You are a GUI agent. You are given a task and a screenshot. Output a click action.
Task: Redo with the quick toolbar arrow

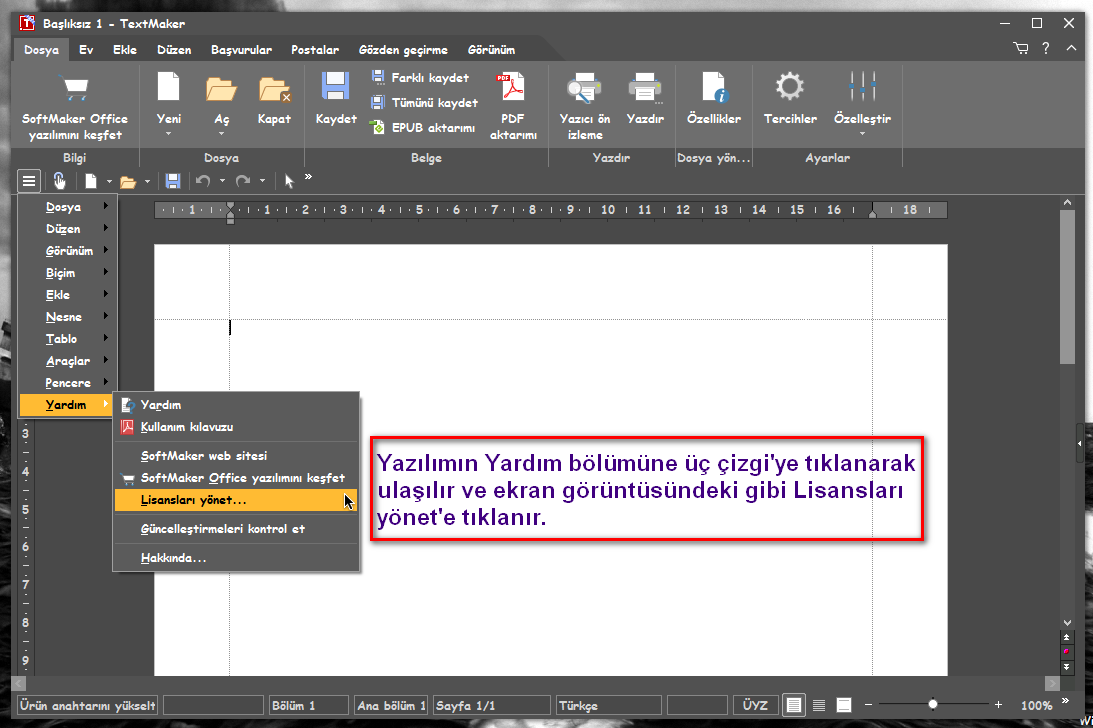243,181
